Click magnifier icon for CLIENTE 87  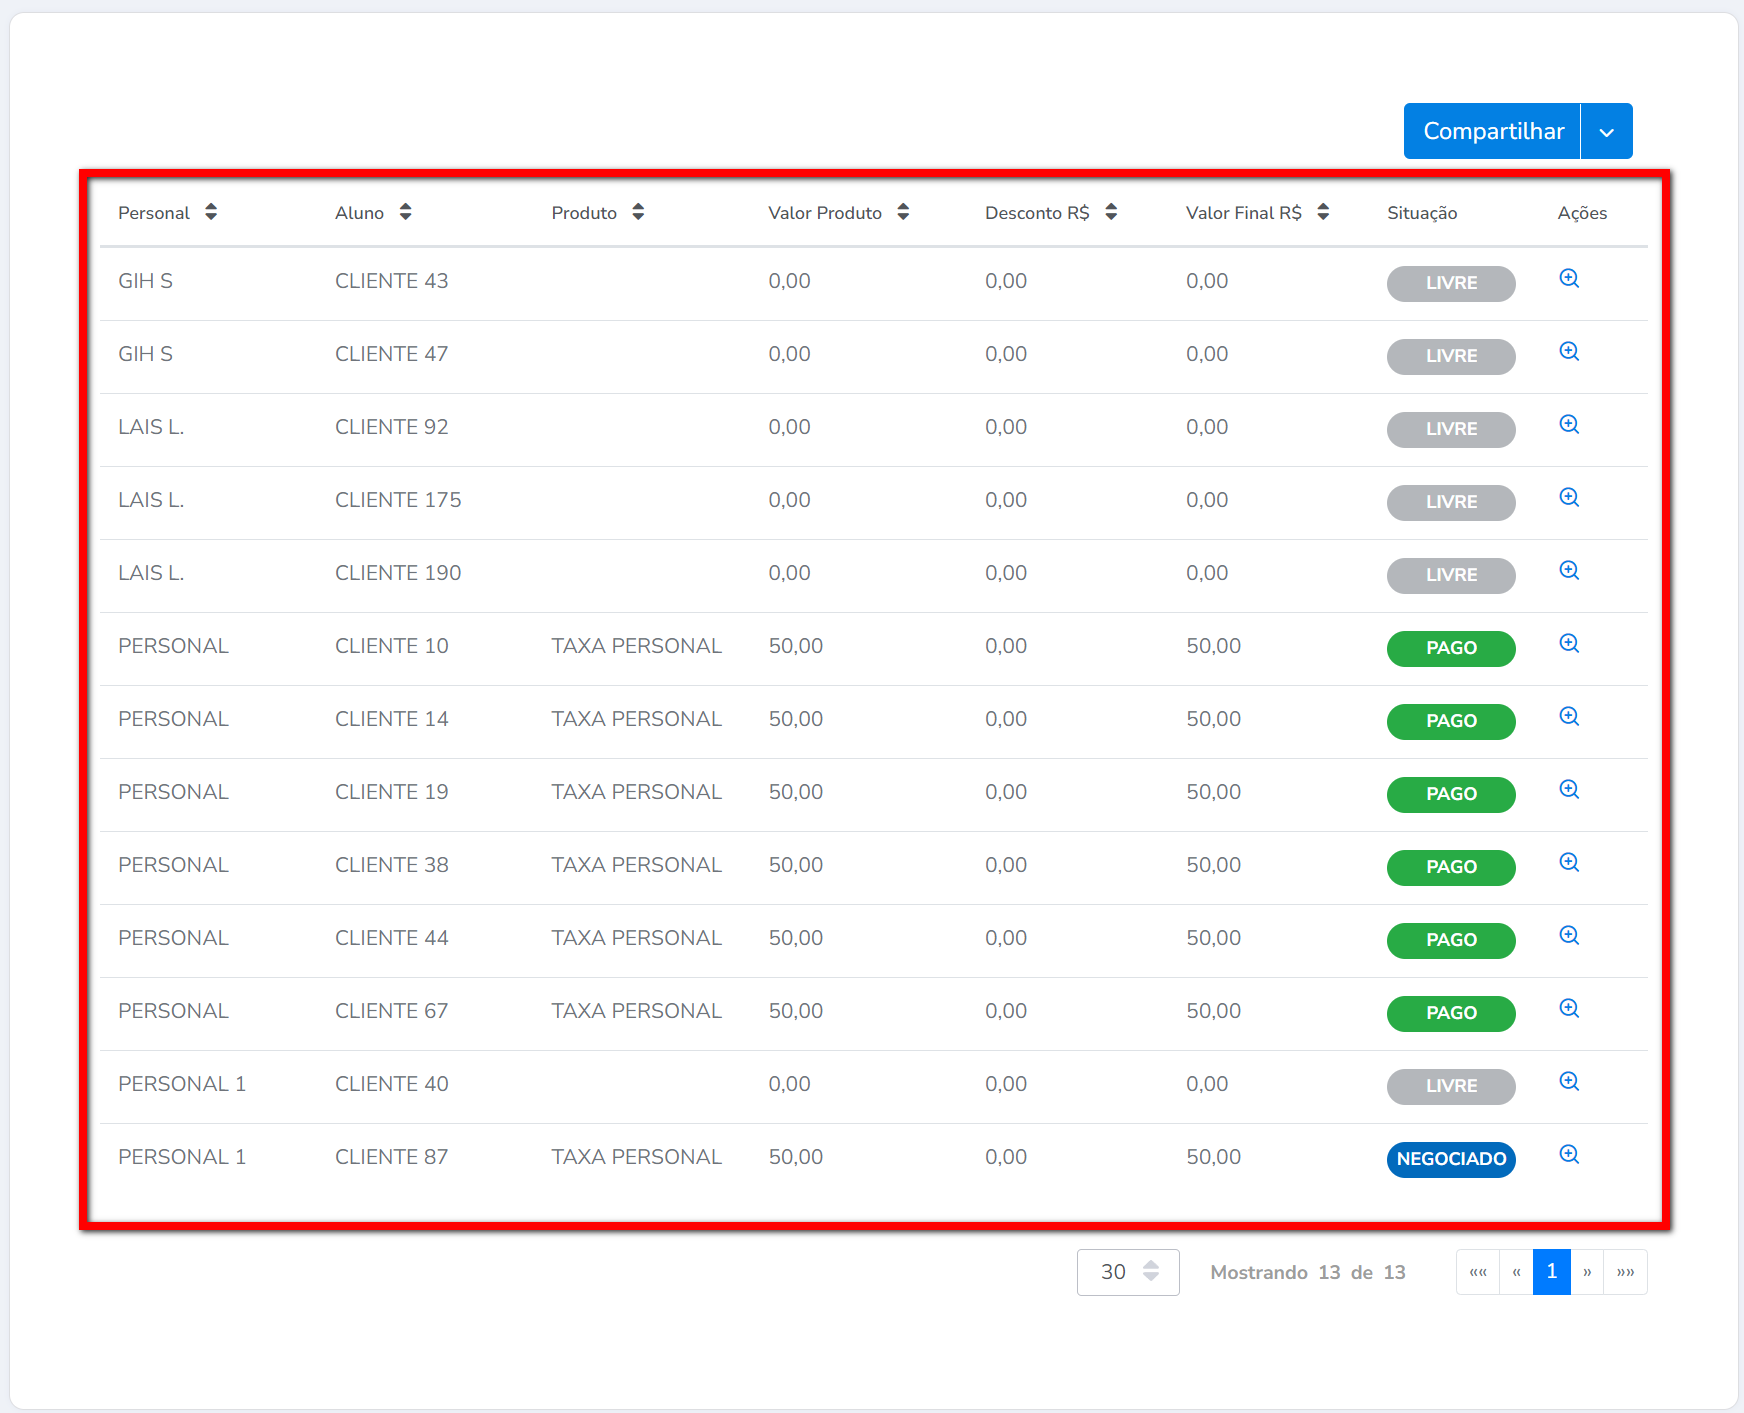pyautogui.click(x=1569, y=1155)
